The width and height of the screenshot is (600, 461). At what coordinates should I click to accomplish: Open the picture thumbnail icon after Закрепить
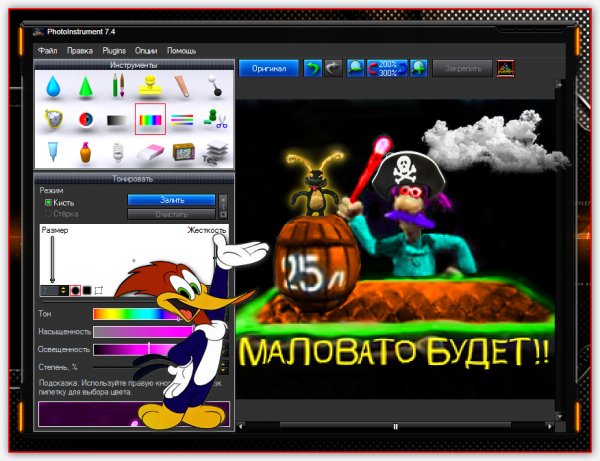505,68
